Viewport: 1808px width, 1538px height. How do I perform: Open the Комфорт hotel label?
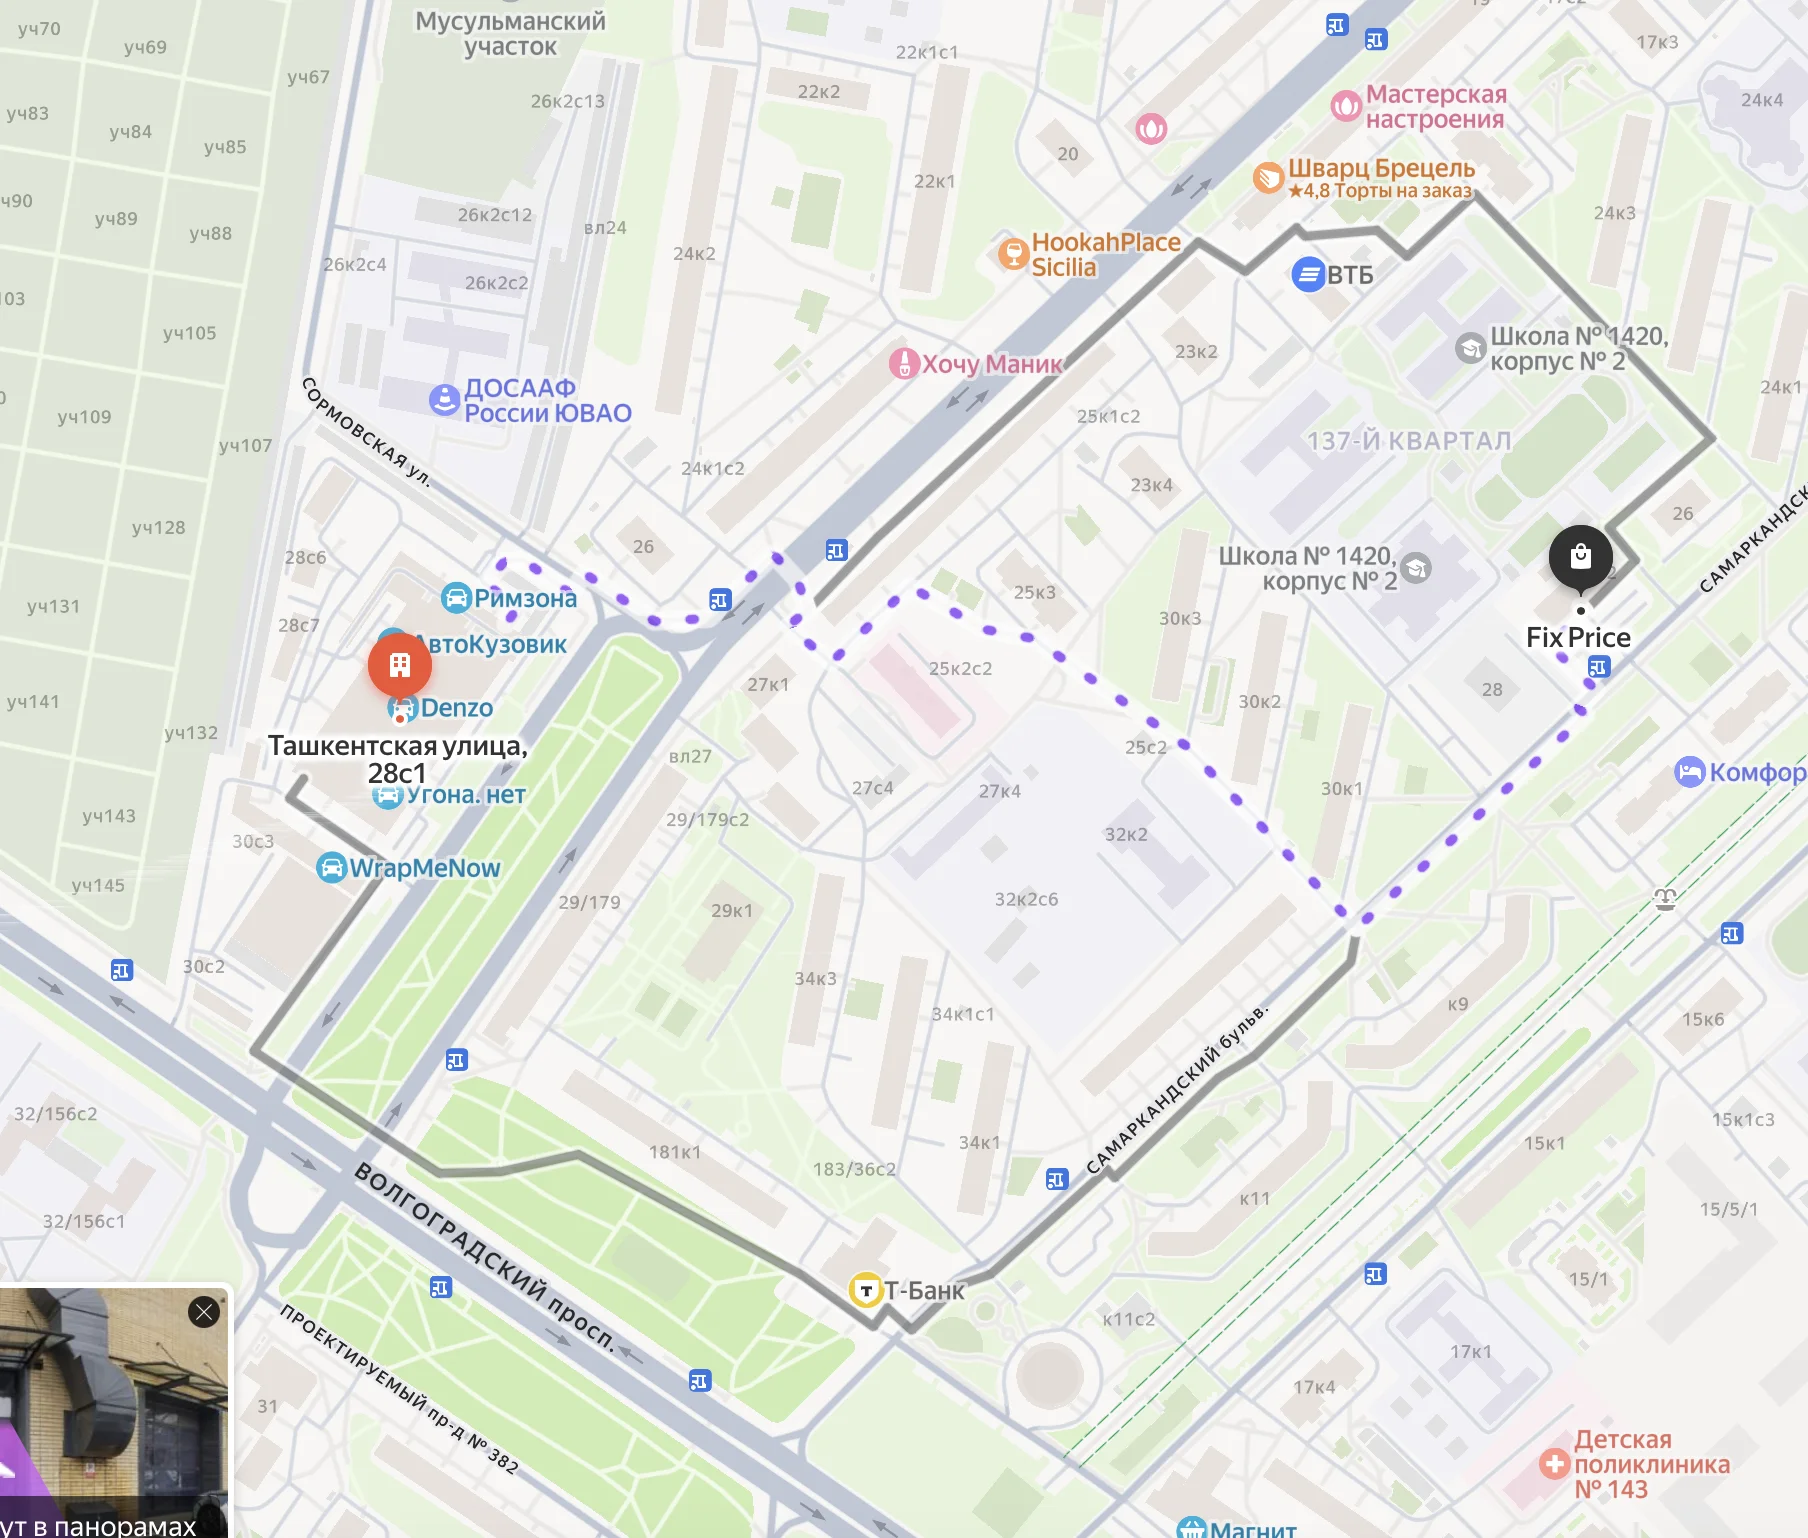(x=1757, y=772)
